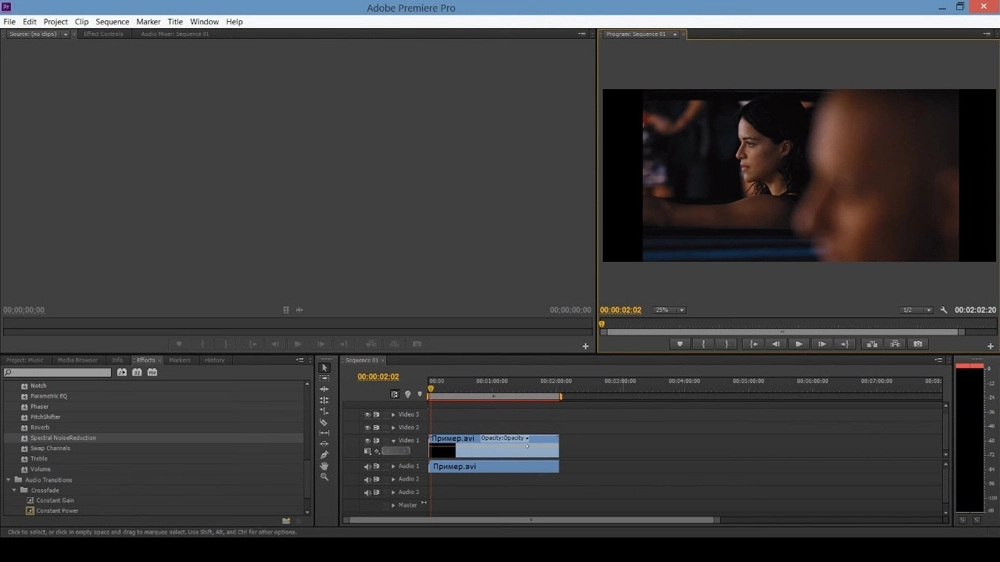Toggle Video 3 track output eye
Viewport: 1000px width, 562px height.
point(367,415)
